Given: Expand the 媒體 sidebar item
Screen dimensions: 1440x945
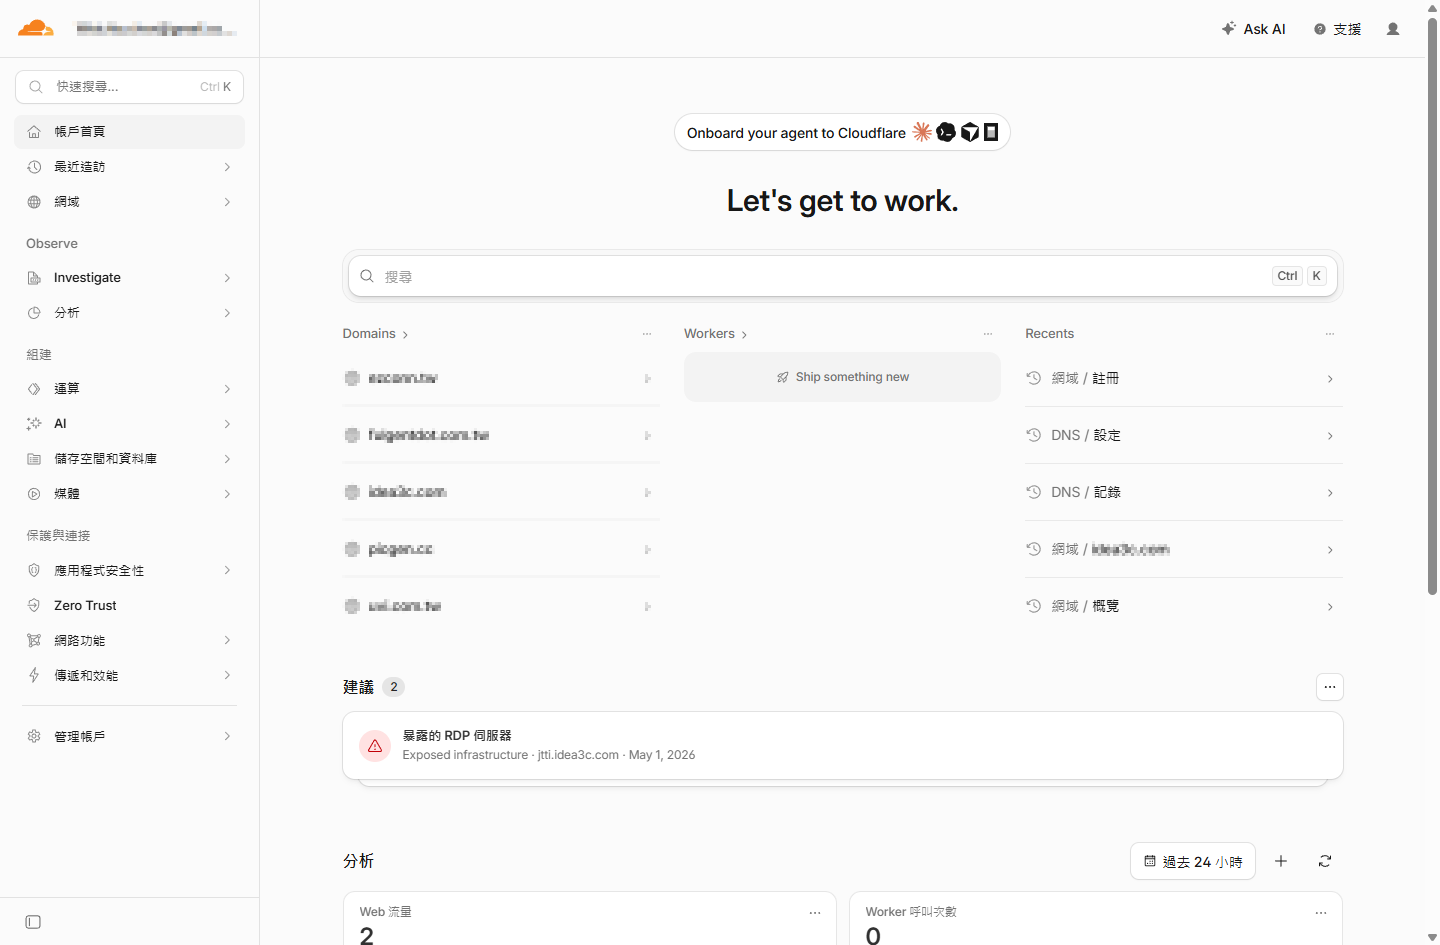Looking at the screenshot, I should (130, 494).
